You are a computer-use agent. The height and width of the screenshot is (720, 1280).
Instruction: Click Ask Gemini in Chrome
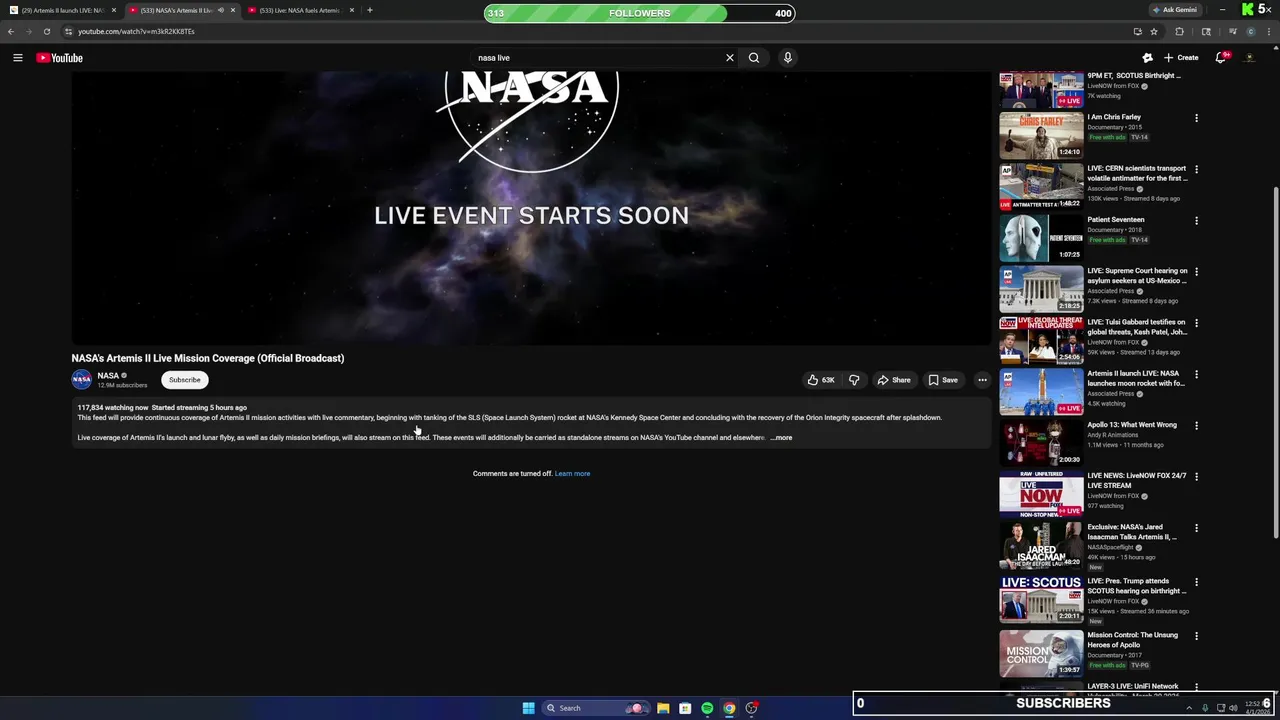(1175, 10)
